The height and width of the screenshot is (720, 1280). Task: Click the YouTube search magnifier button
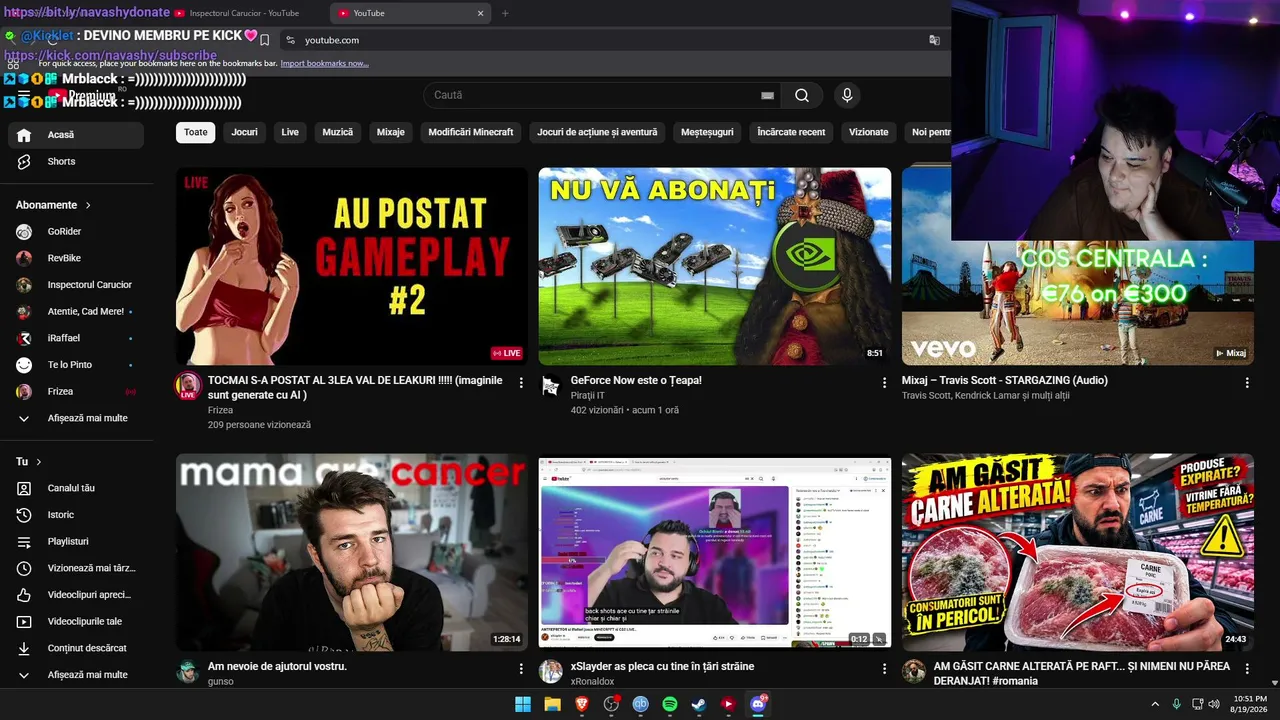(802, 95)
